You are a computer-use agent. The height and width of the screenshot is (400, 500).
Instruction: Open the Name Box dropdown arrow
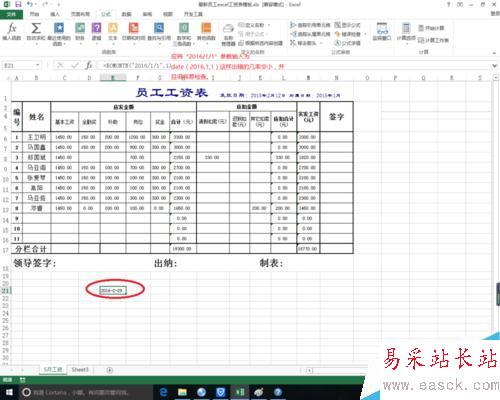[38, 65]
